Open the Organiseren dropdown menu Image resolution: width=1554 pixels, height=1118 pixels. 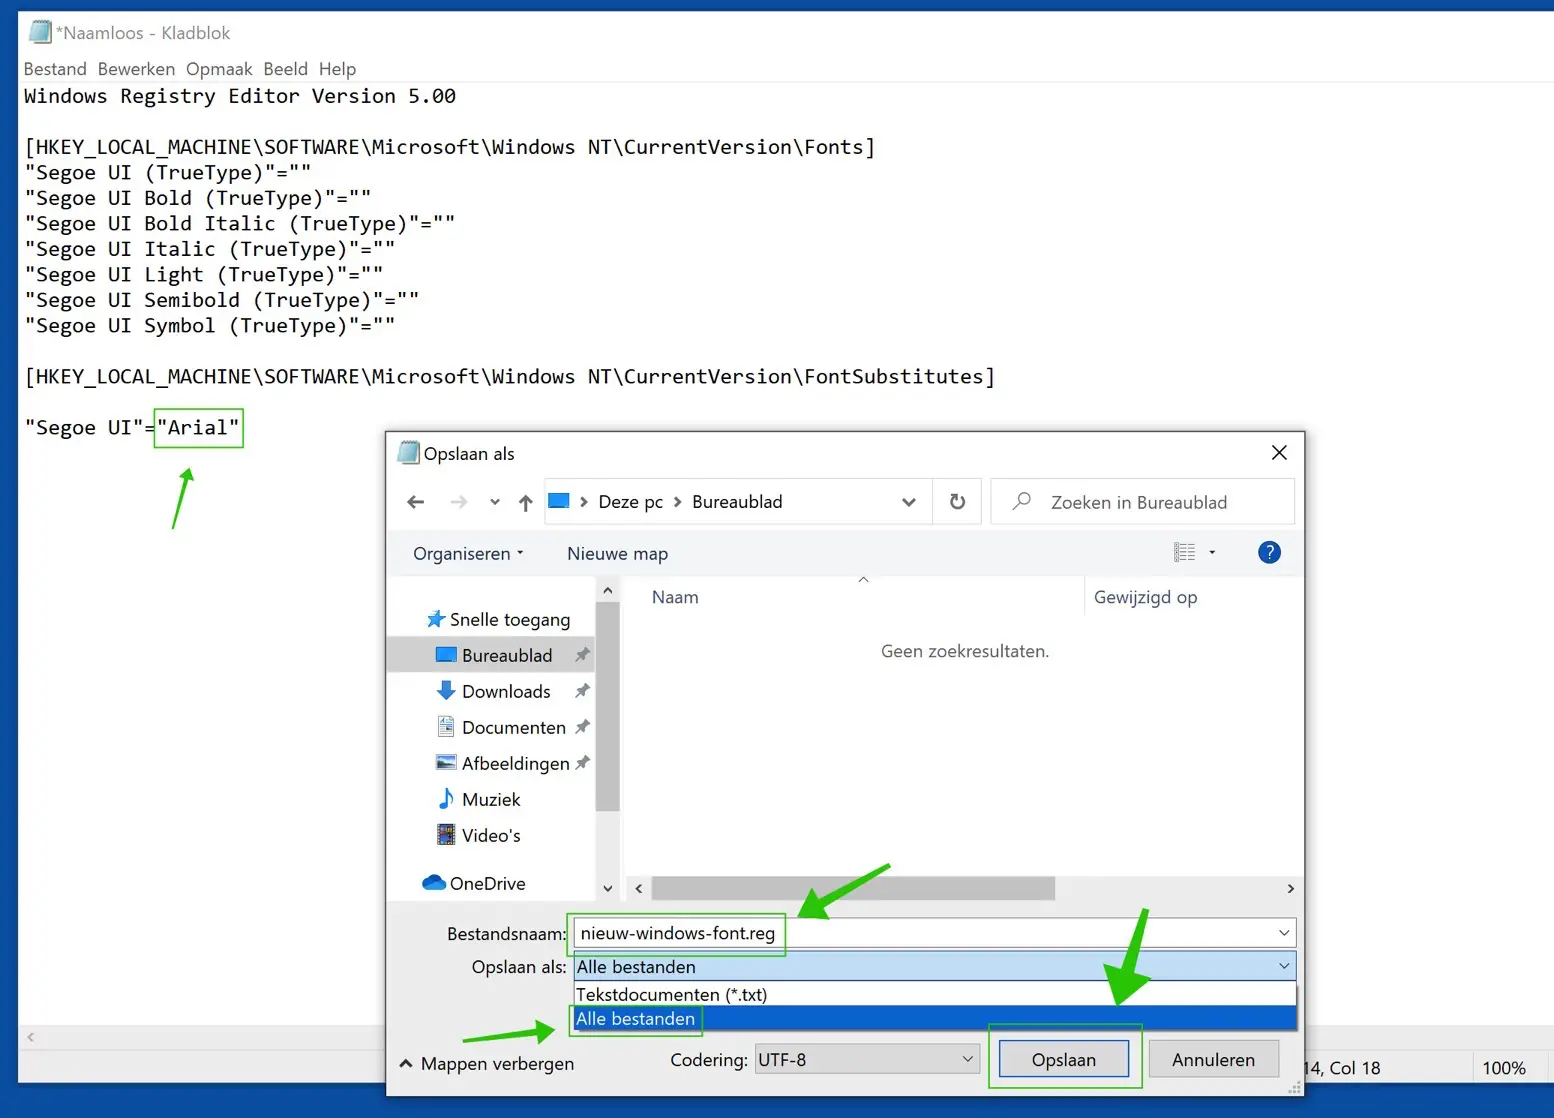pos(468,553)
